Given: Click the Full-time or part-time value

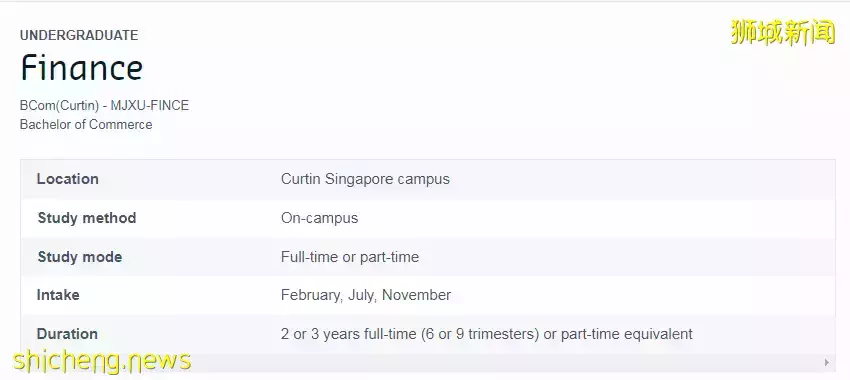Looking at the screenshot, I should click(x=350, y=256).
